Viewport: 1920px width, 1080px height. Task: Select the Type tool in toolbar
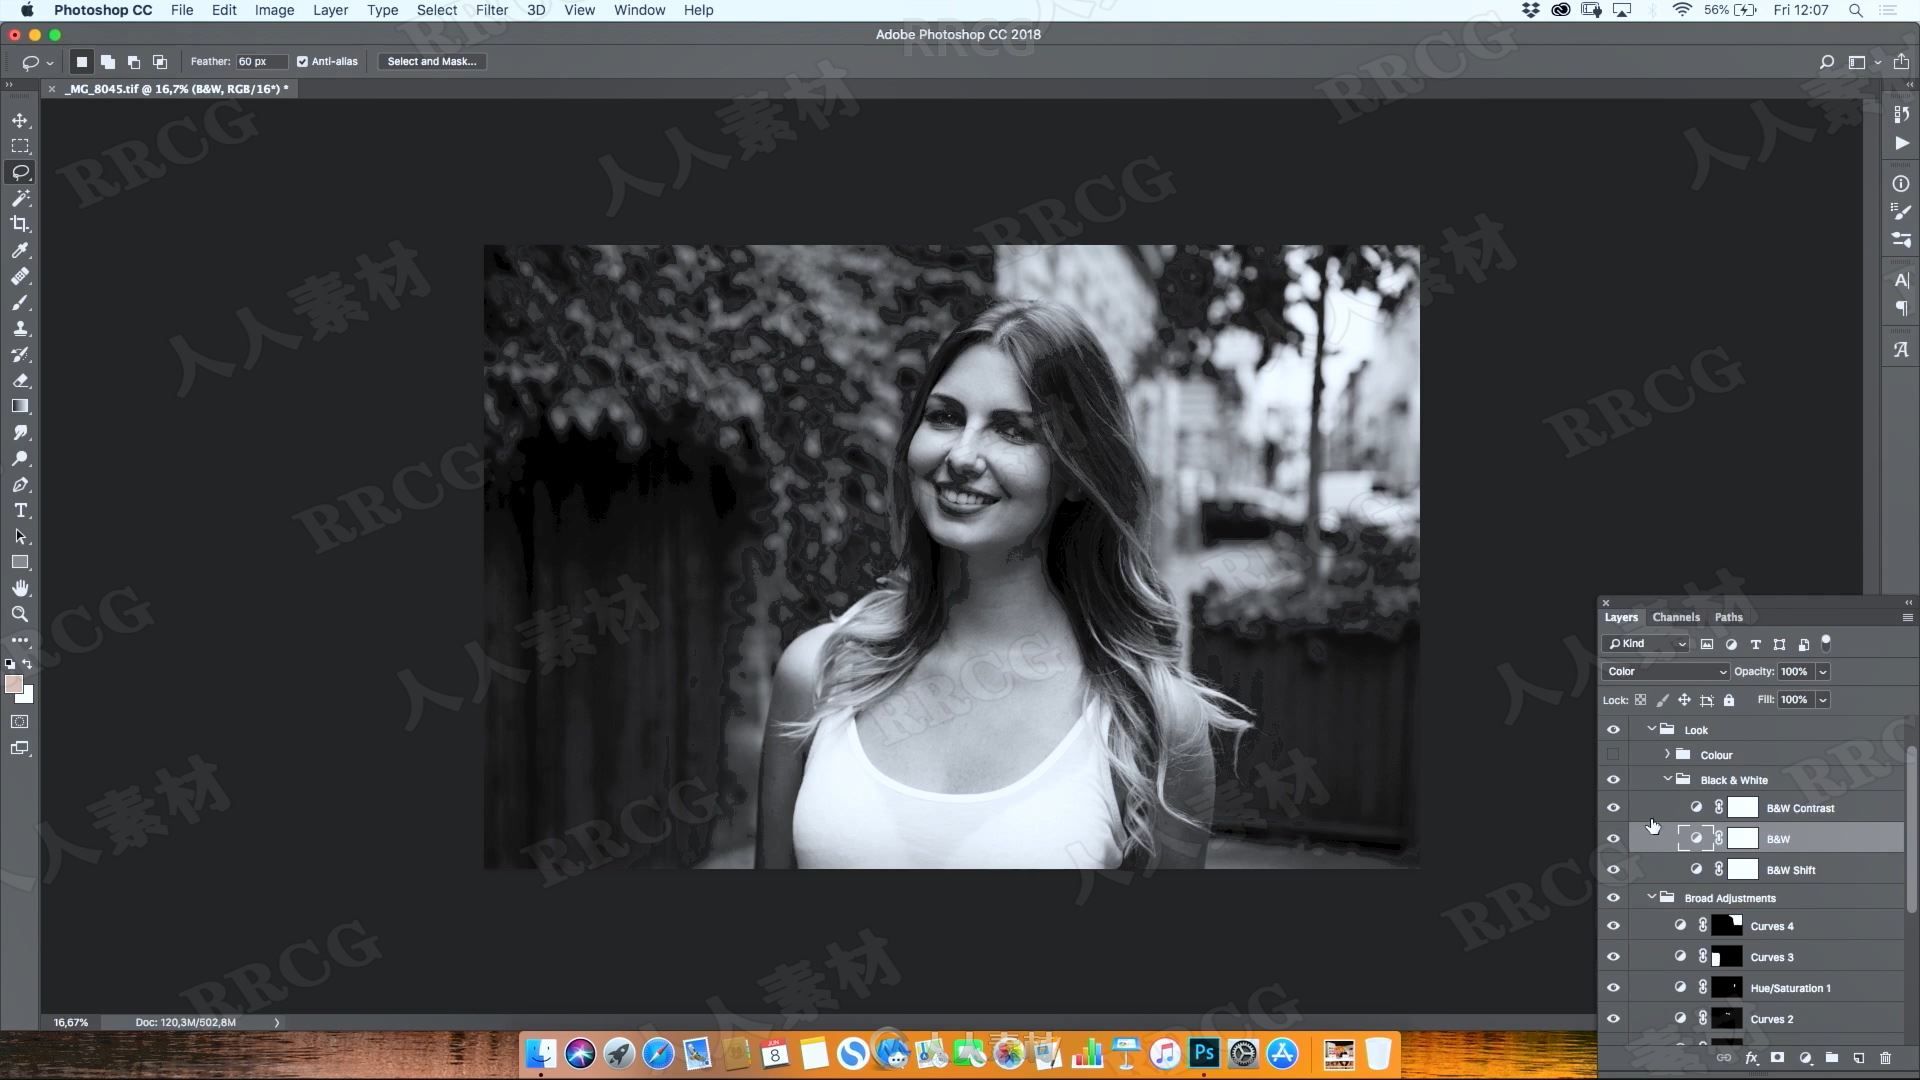tap(20, 510)
